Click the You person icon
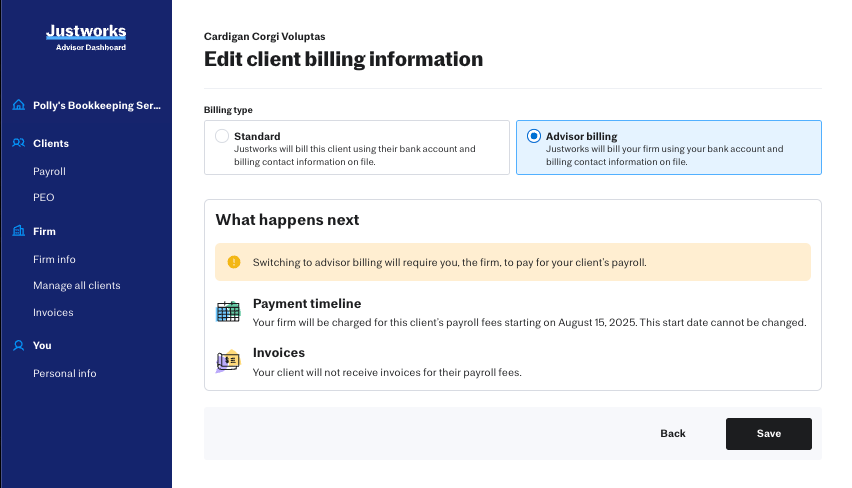 point(18,345)
